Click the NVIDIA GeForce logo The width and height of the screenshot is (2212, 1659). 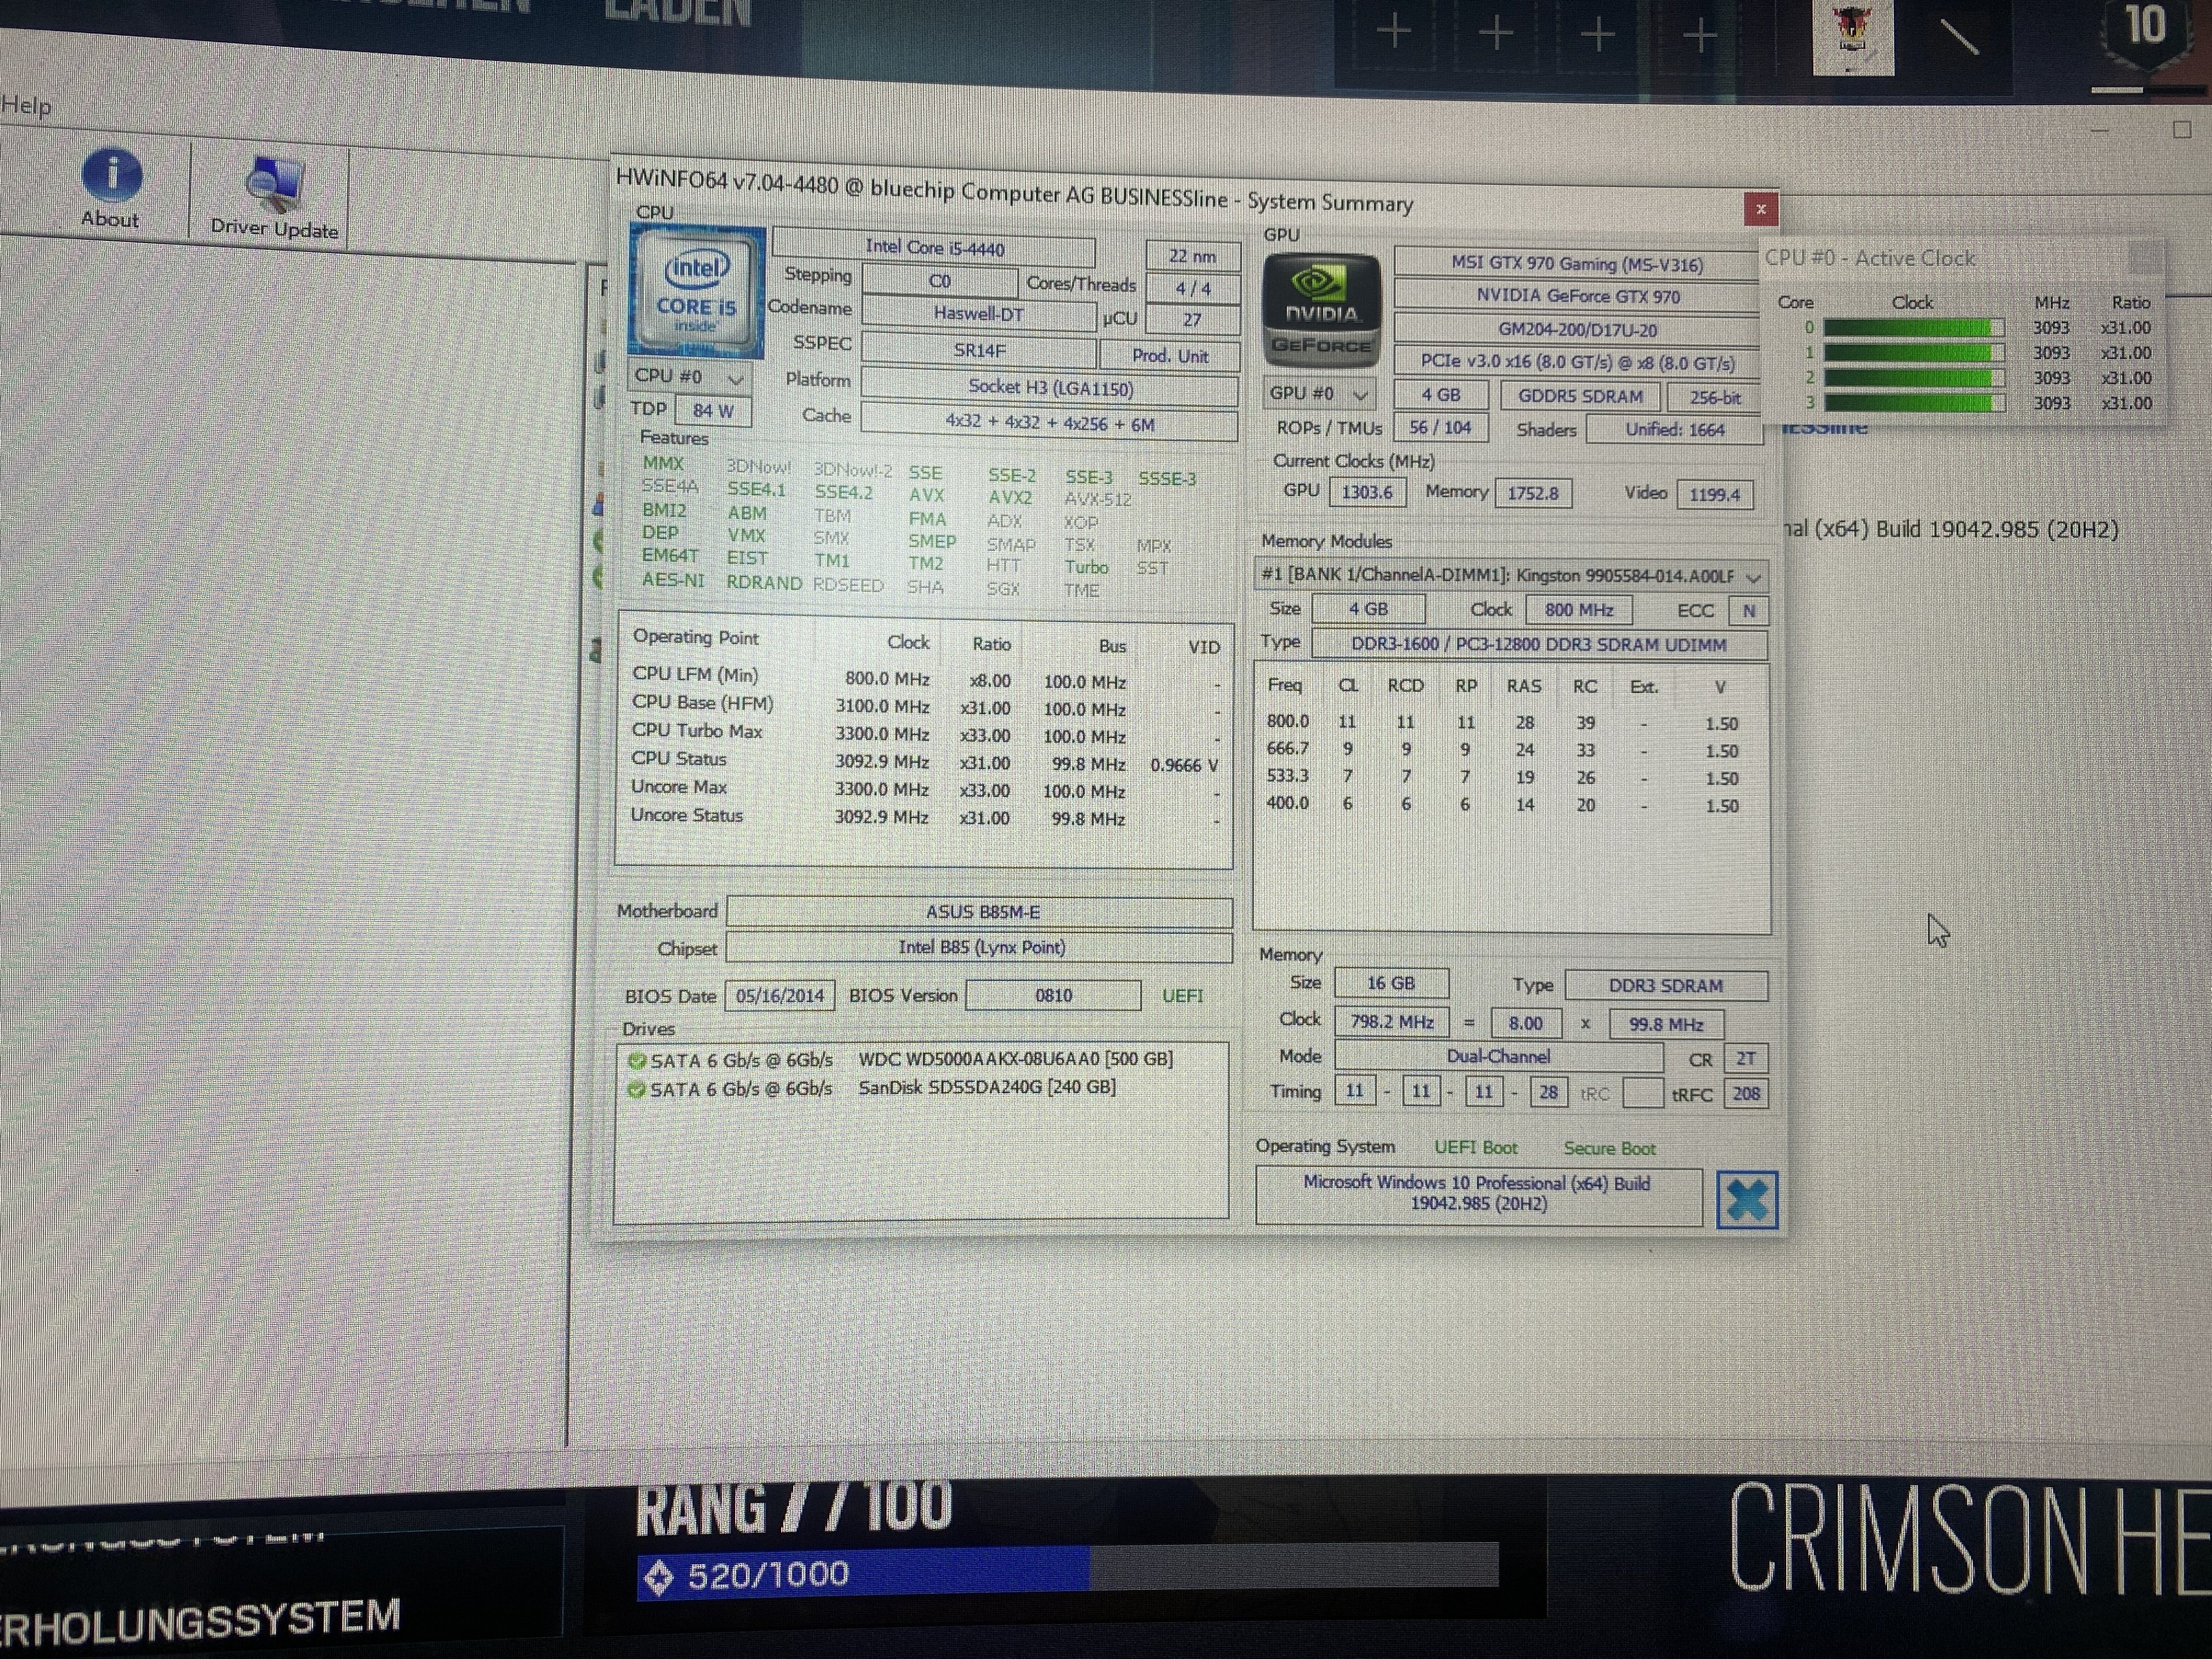[1321, 311]
